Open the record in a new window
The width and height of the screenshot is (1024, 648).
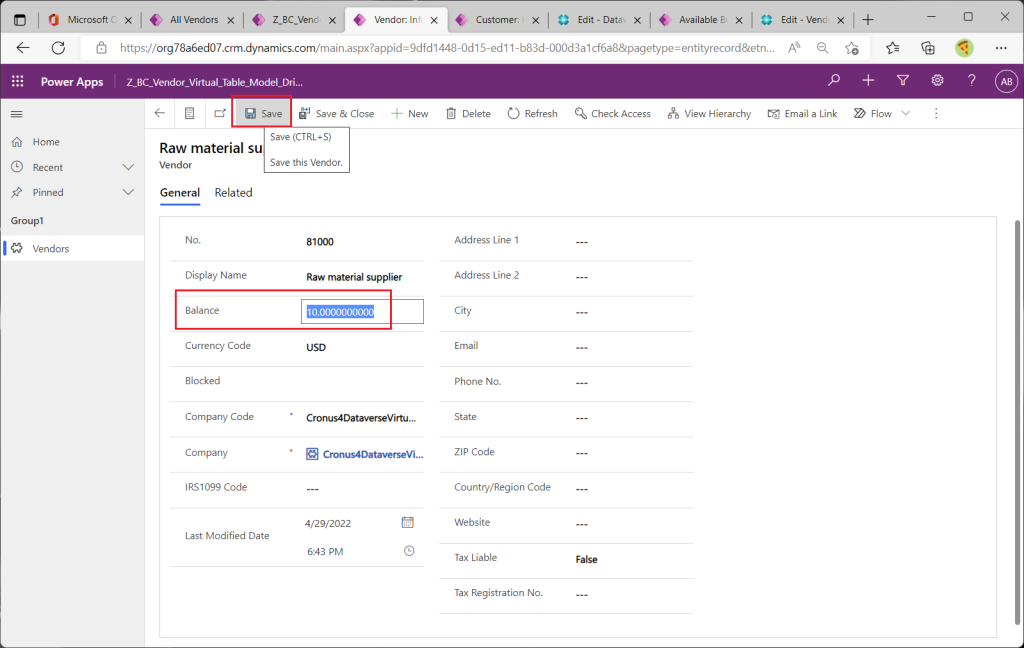220,113
